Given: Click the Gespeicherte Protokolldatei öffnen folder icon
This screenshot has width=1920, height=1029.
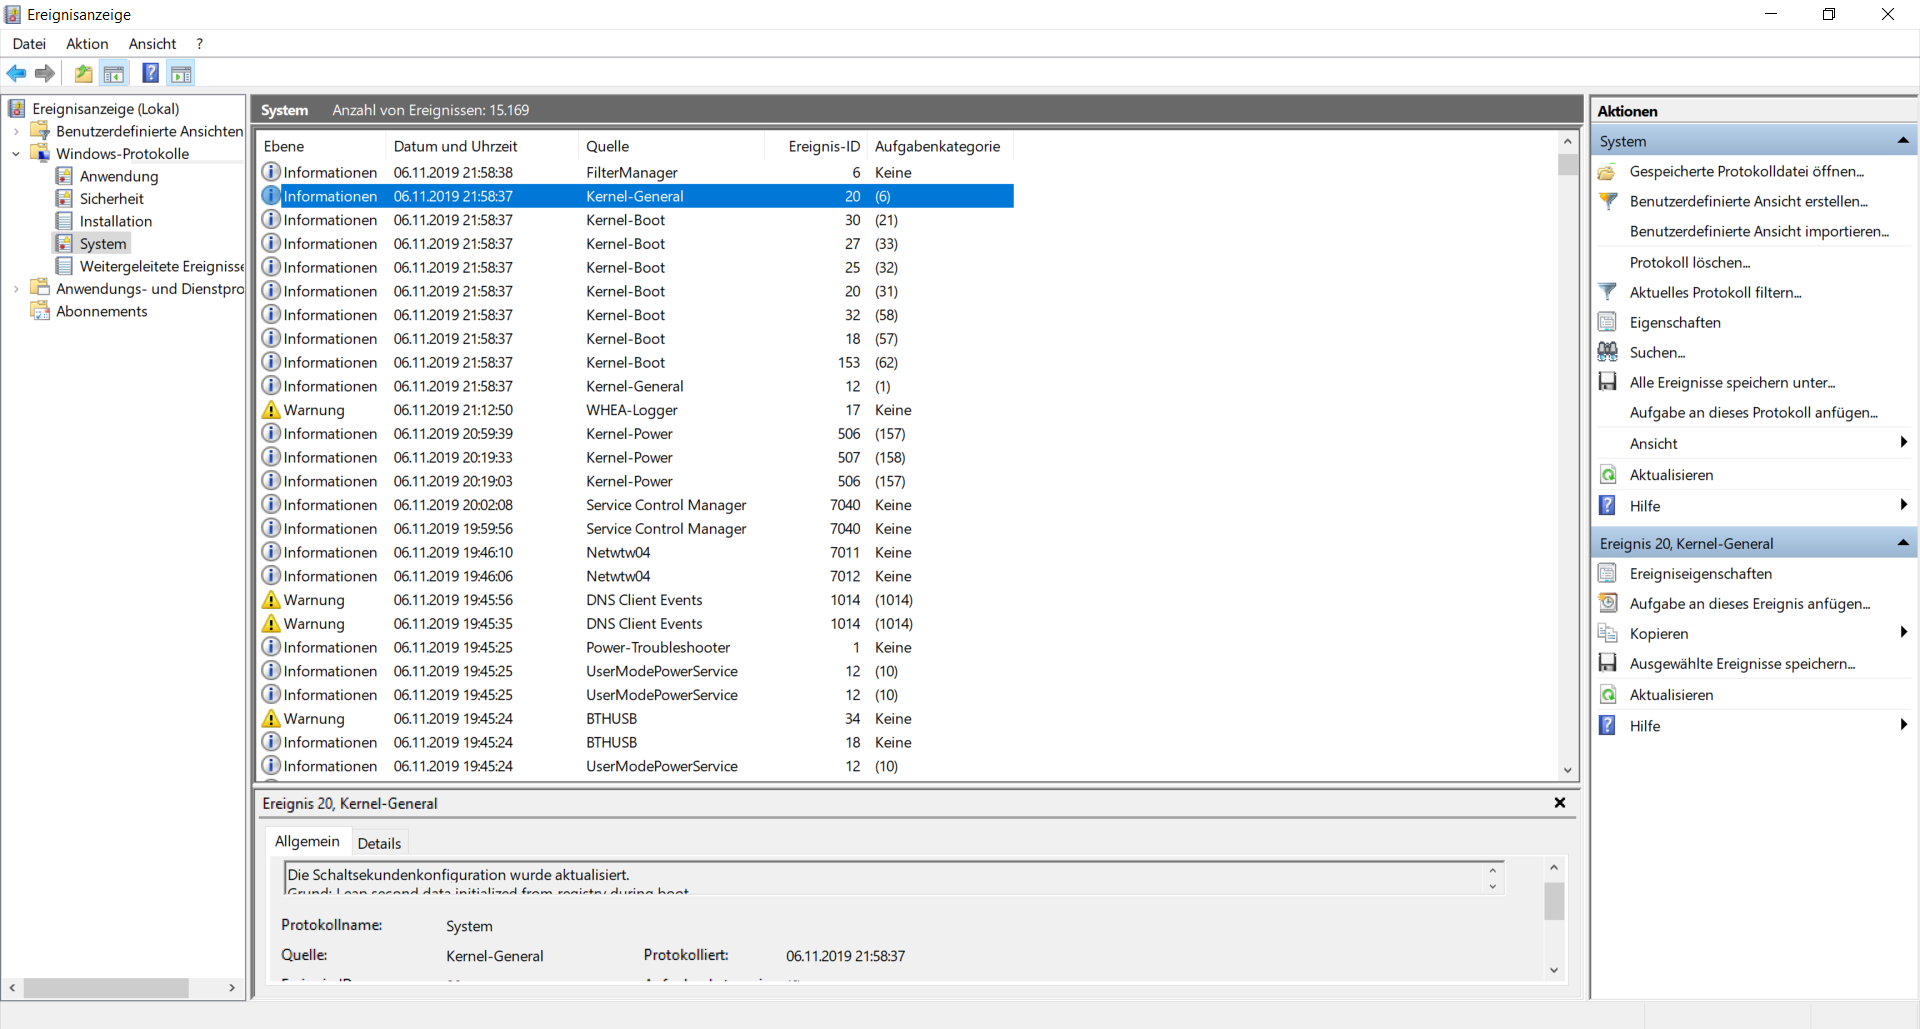Looking at the screenshot, I should tap(1608, 172).
